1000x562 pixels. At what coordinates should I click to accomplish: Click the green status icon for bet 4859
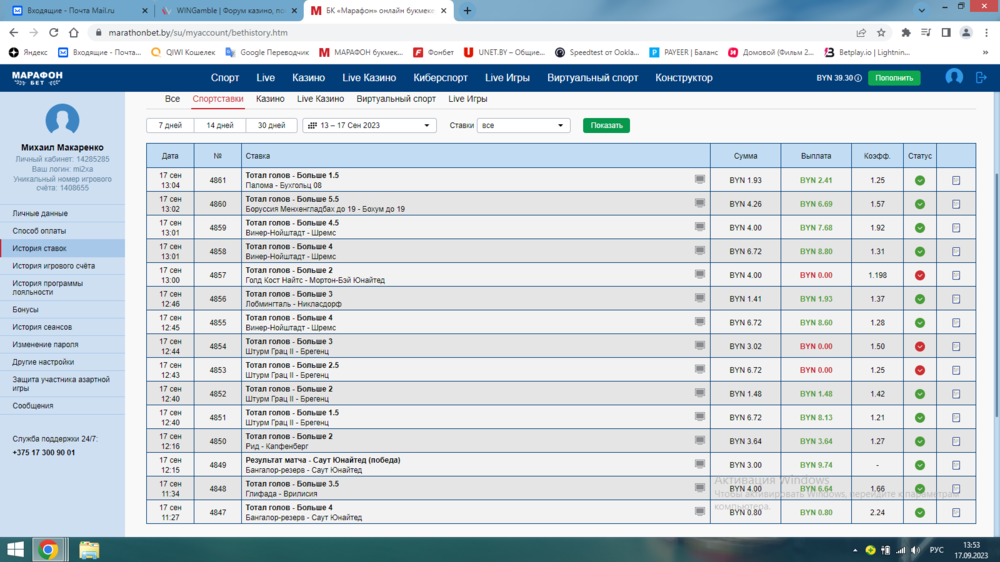919,228
